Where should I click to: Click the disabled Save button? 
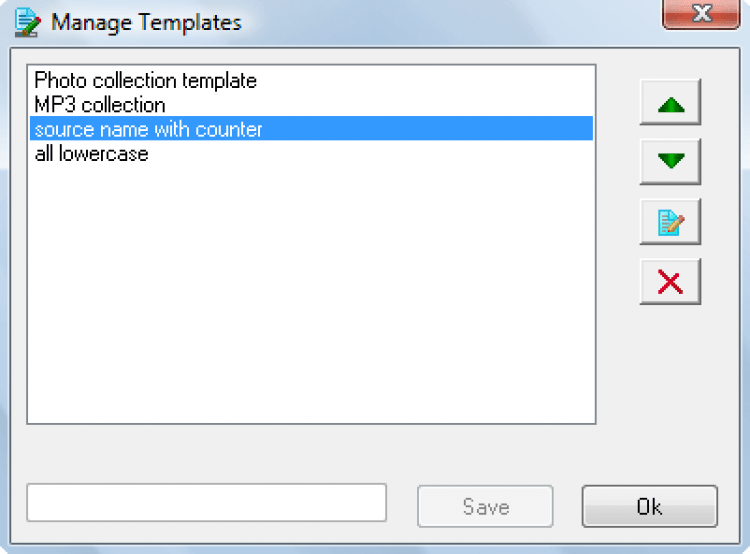click(x=485, y=507)
